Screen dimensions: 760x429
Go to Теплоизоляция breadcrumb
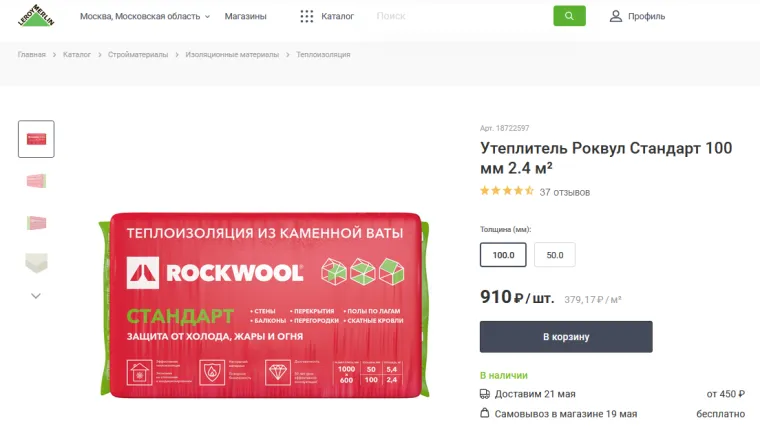pos(323,55)
